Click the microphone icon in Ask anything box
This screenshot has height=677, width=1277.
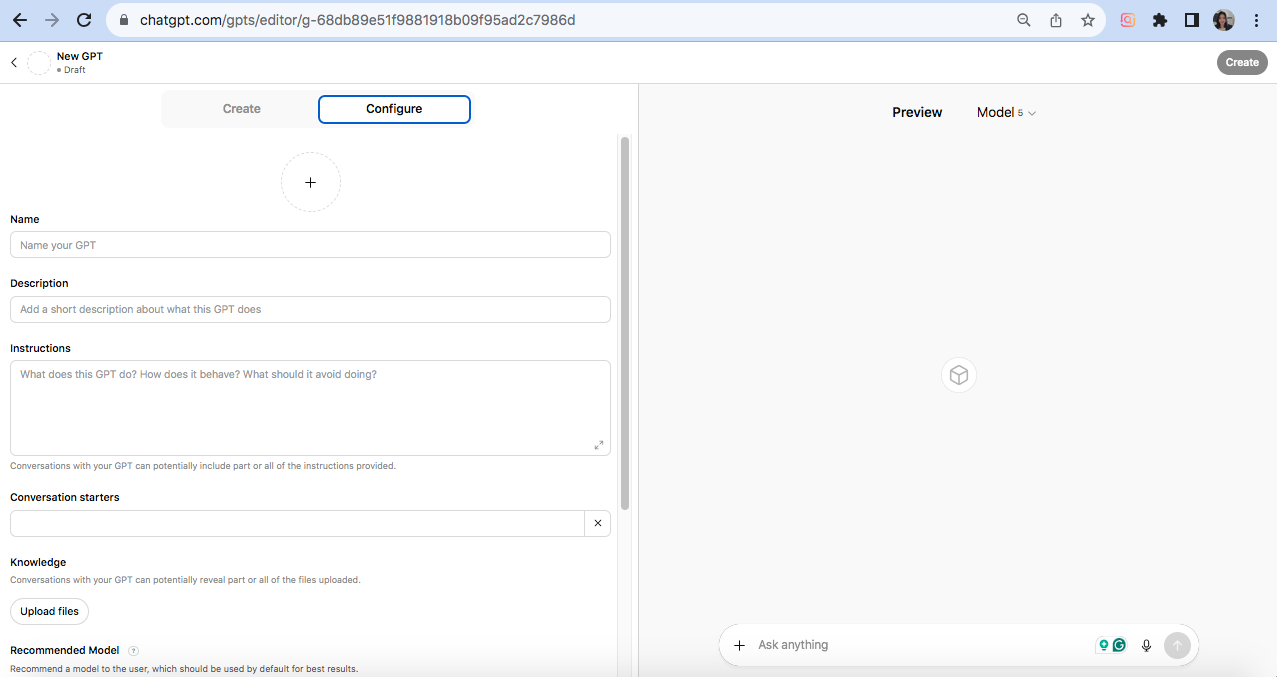coord(1146,645)
